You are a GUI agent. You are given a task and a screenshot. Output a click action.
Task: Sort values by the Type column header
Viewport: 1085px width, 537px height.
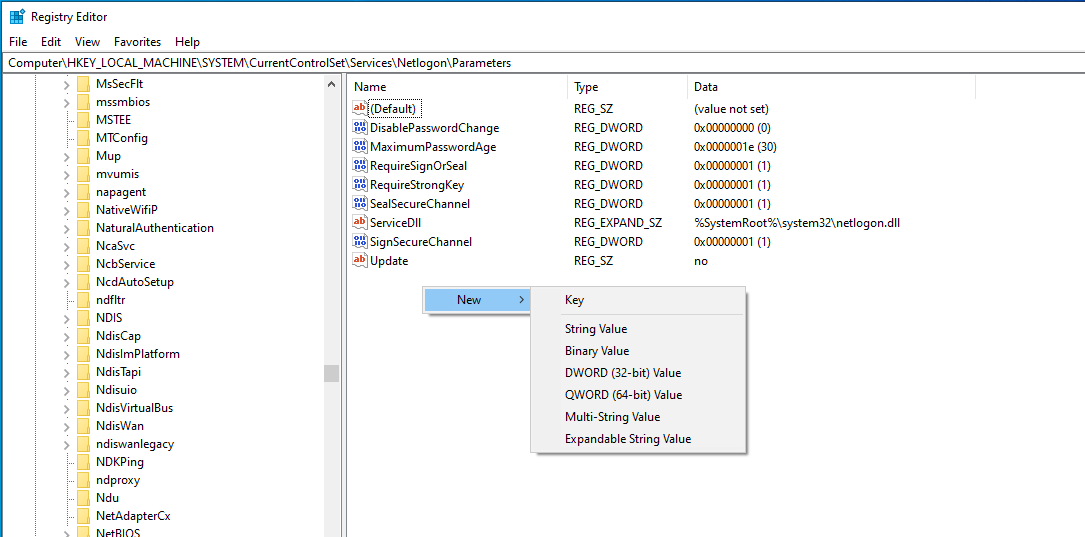pos(628,87)
